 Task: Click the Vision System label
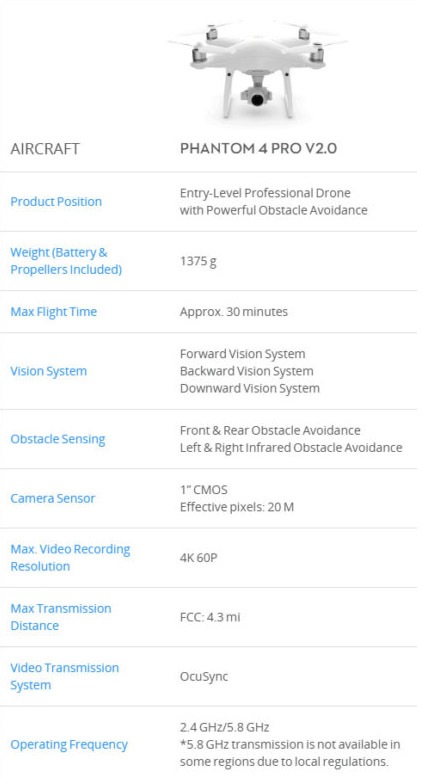pos(49,372)
